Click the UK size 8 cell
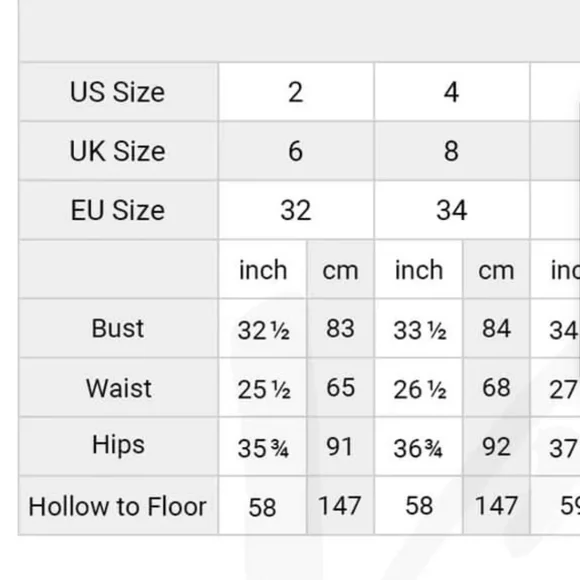Screen dimensions: 580x580 click(x=452, y=151)
